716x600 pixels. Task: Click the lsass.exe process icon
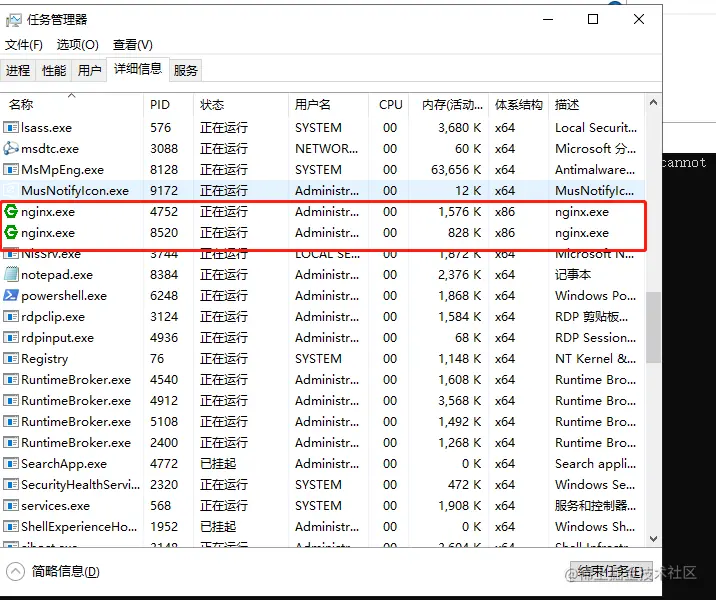pyautogui.click(x=11, y=127)
